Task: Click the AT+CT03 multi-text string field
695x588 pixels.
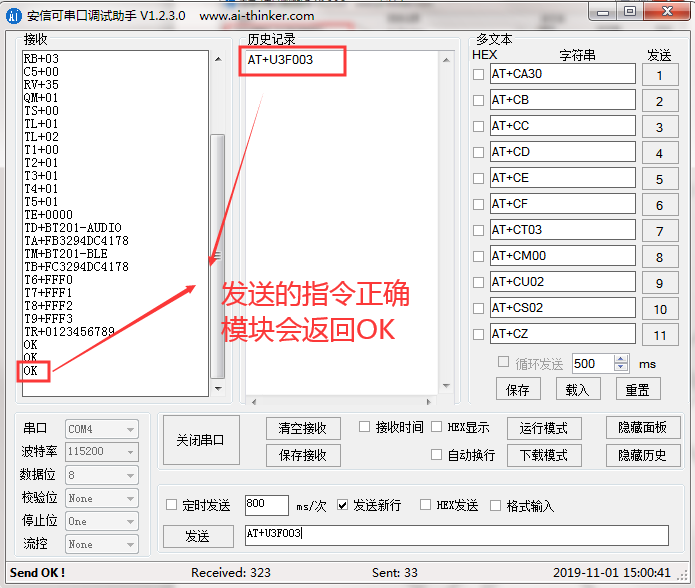Action: (x=563, y=230)
